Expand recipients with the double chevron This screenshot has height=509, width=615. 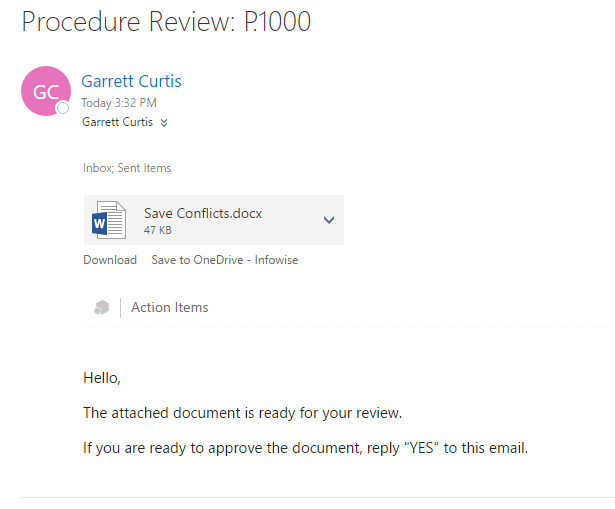[164, 123]
